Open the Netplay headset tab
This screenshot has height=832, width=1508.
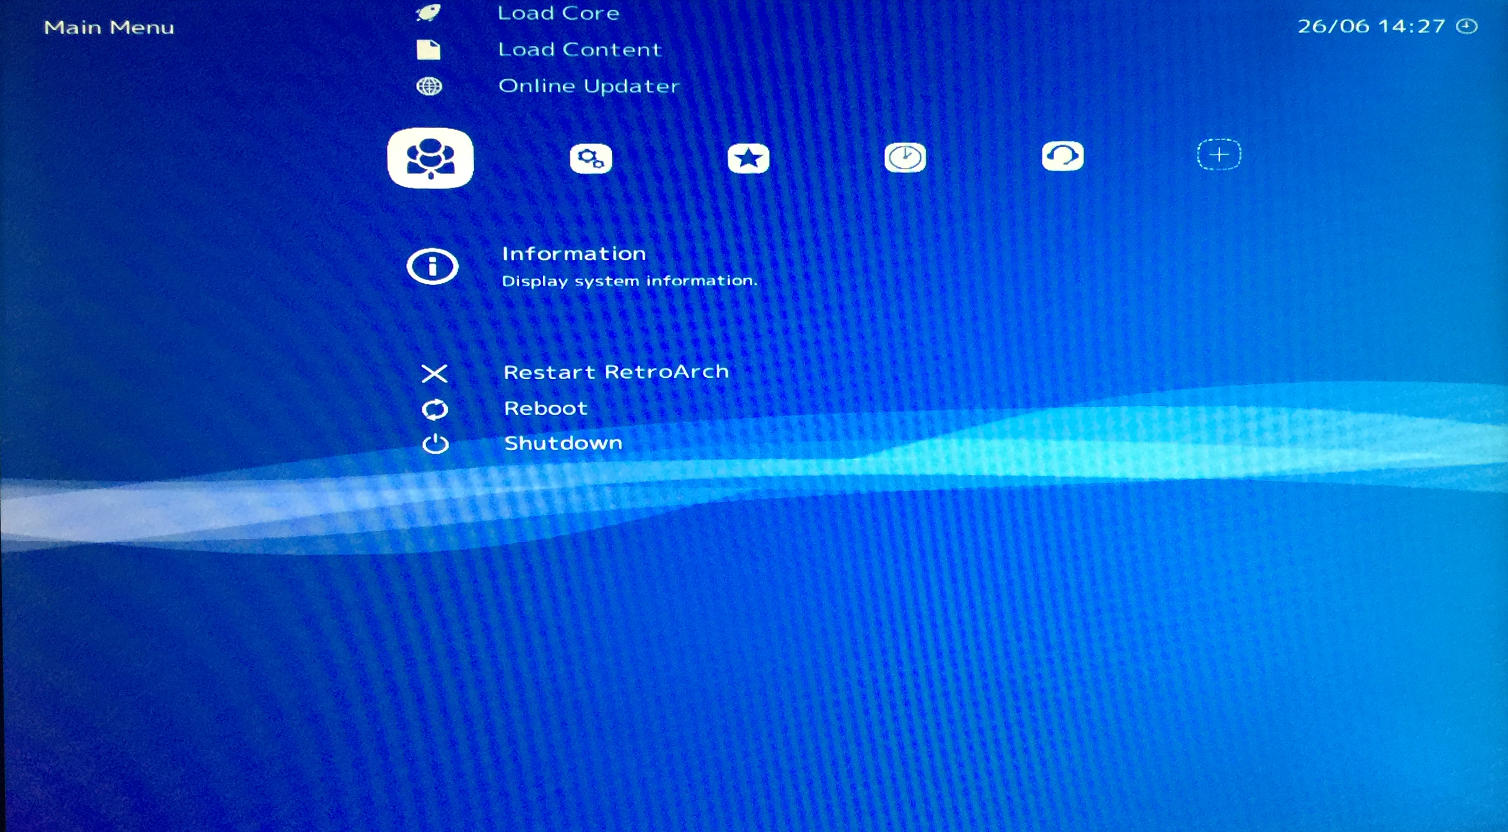1062,156
